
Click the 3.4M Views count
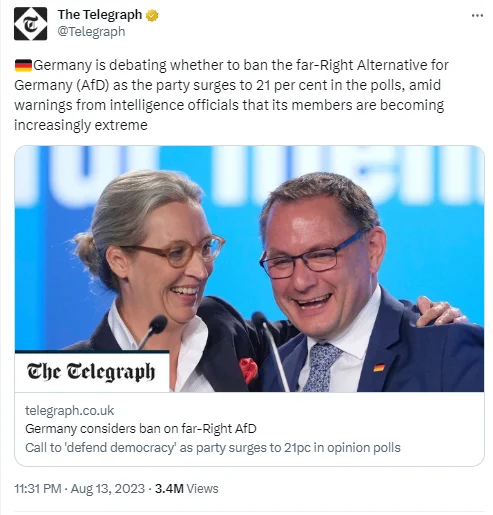pyautogui.click(x=186, y=489)
